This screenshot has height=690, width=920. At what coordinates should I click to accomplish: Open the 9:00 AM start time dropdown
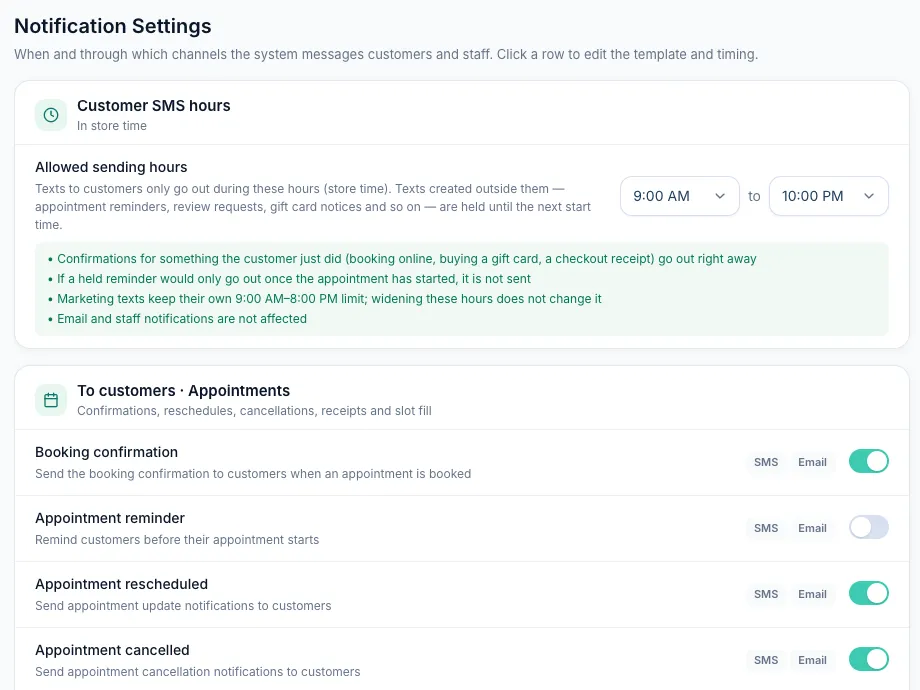679,196
